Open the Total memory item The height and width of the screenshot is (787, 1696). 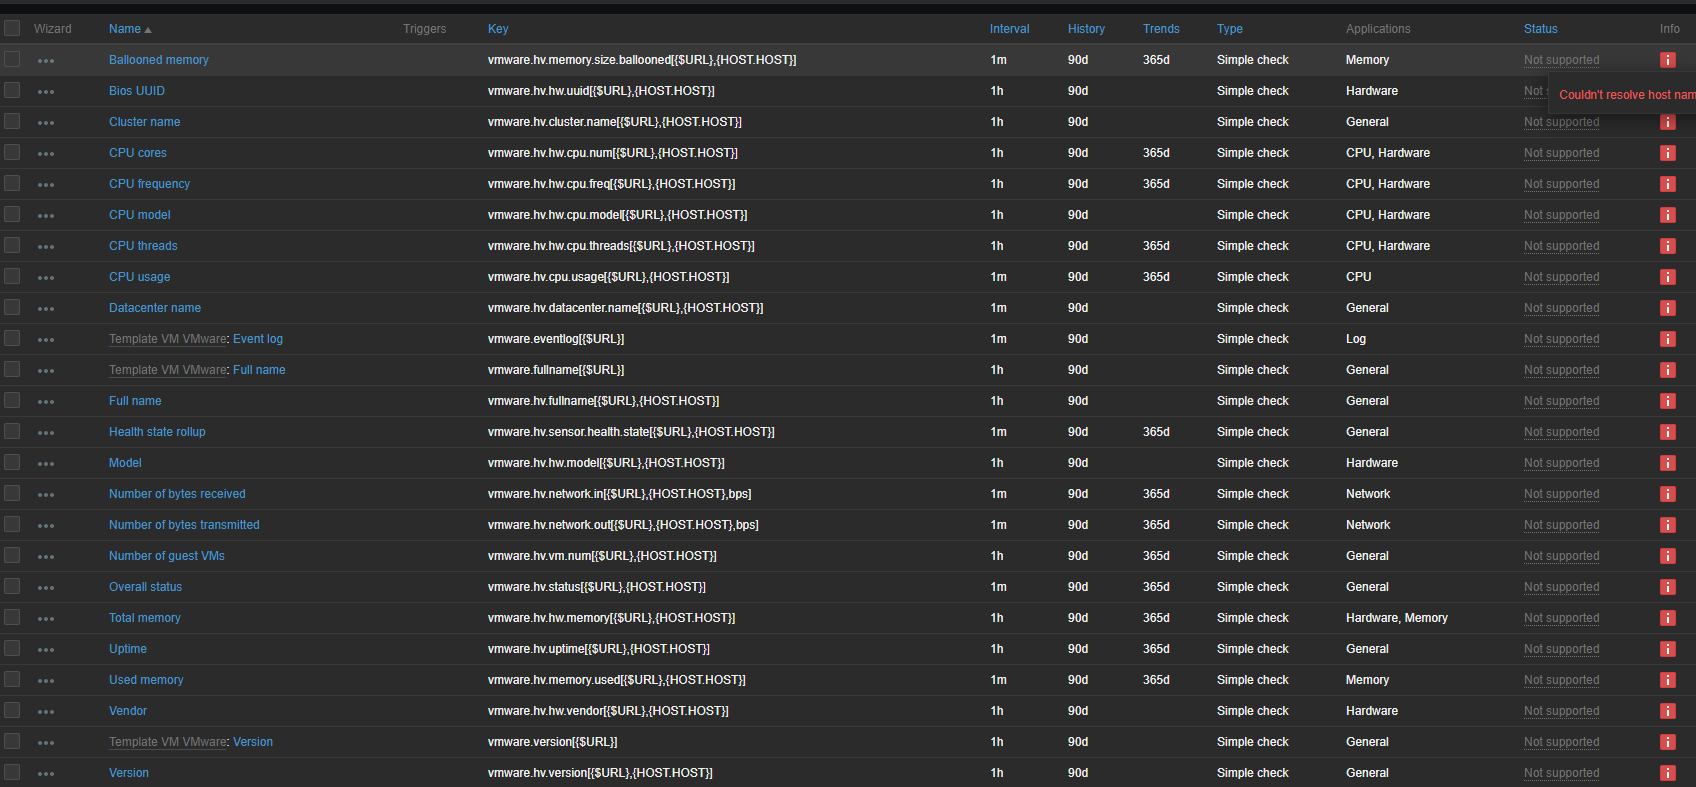pyautogui.click(x=145, y=618)
